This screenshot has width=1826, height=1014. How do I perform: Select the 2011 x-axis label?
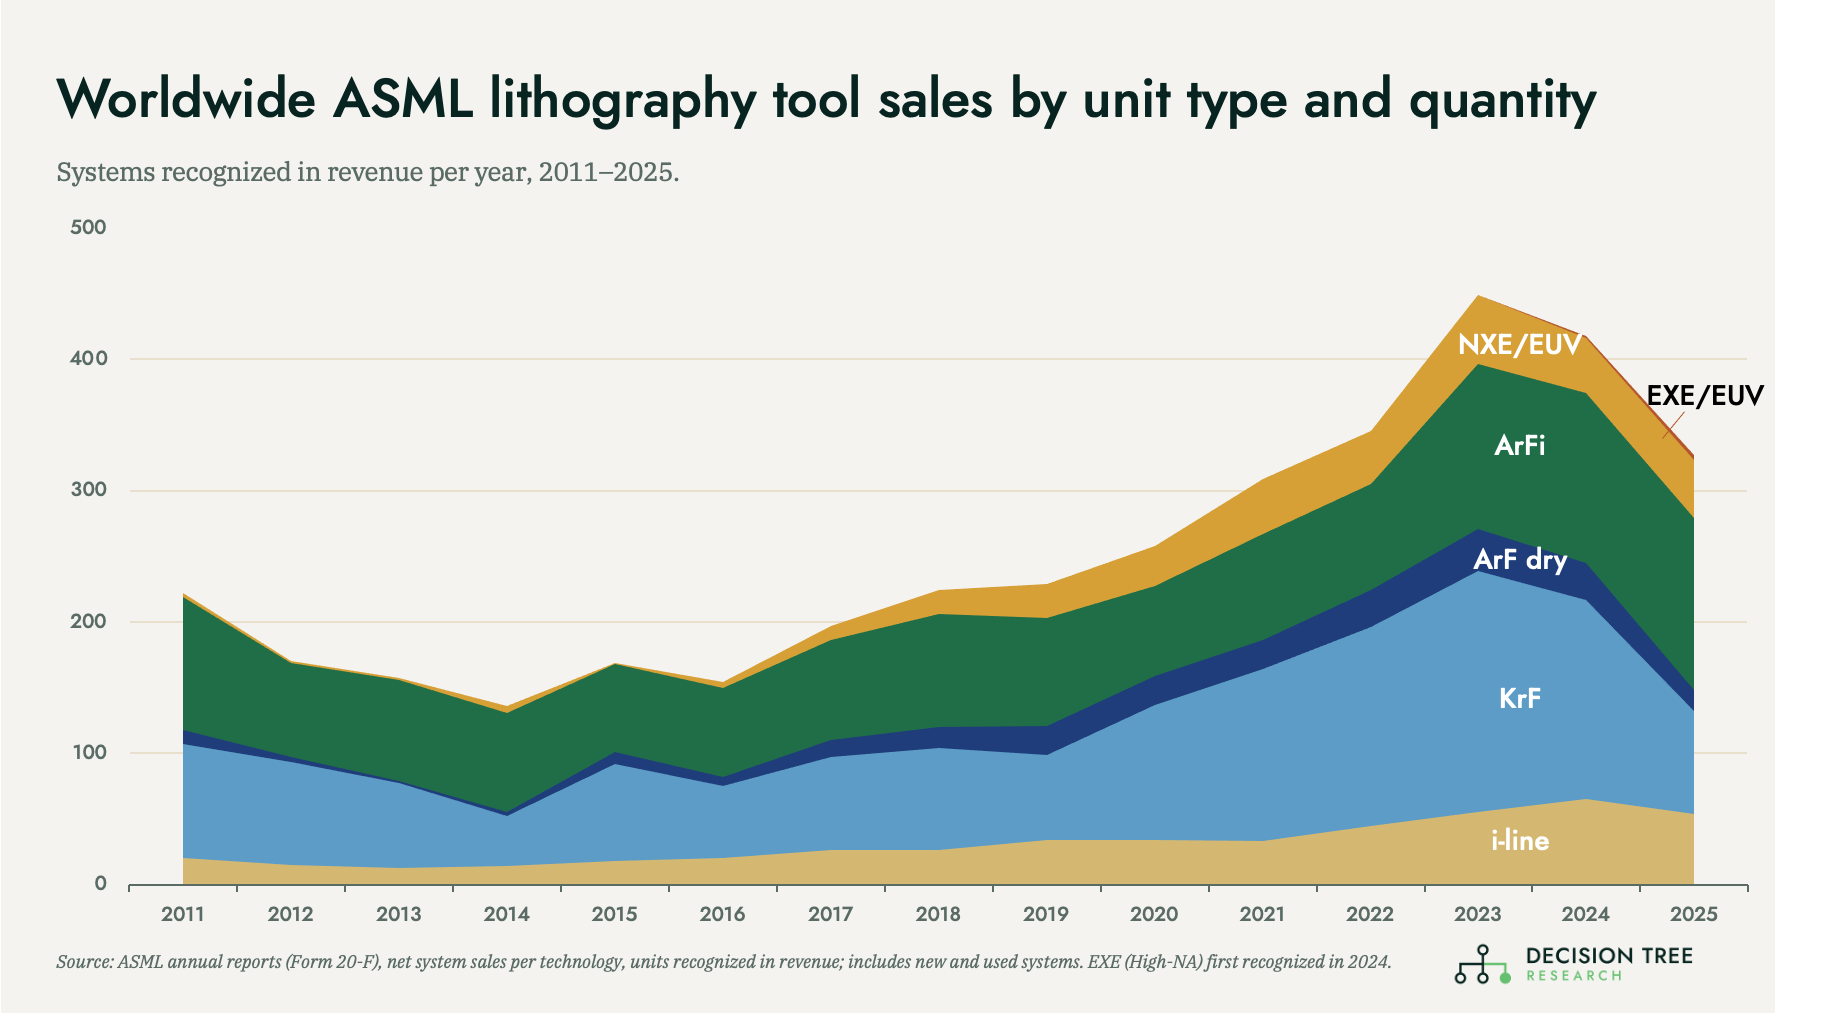pos(183,914)
